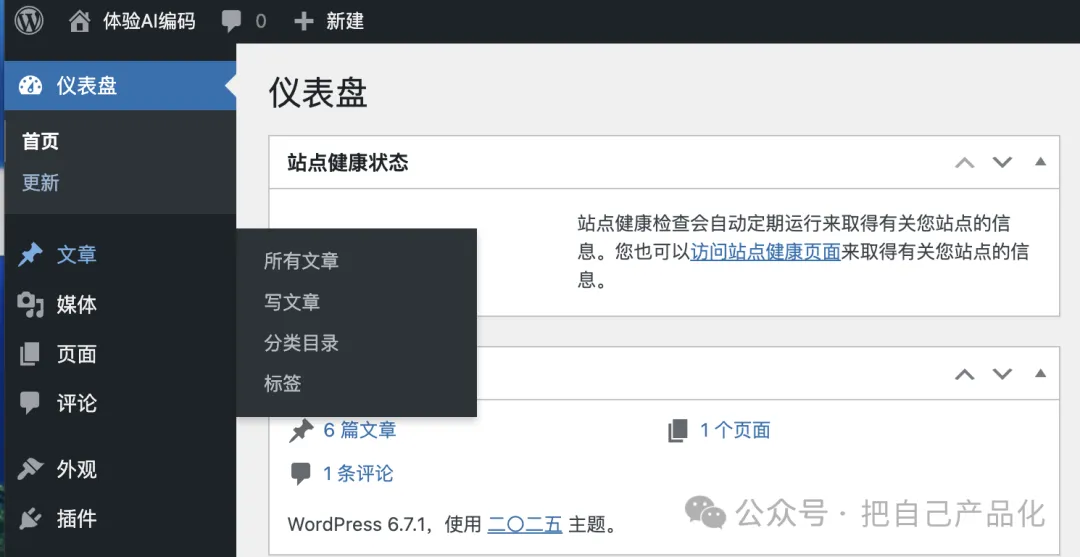Choose 分类目录 in the flyout menu

[301, 343]
